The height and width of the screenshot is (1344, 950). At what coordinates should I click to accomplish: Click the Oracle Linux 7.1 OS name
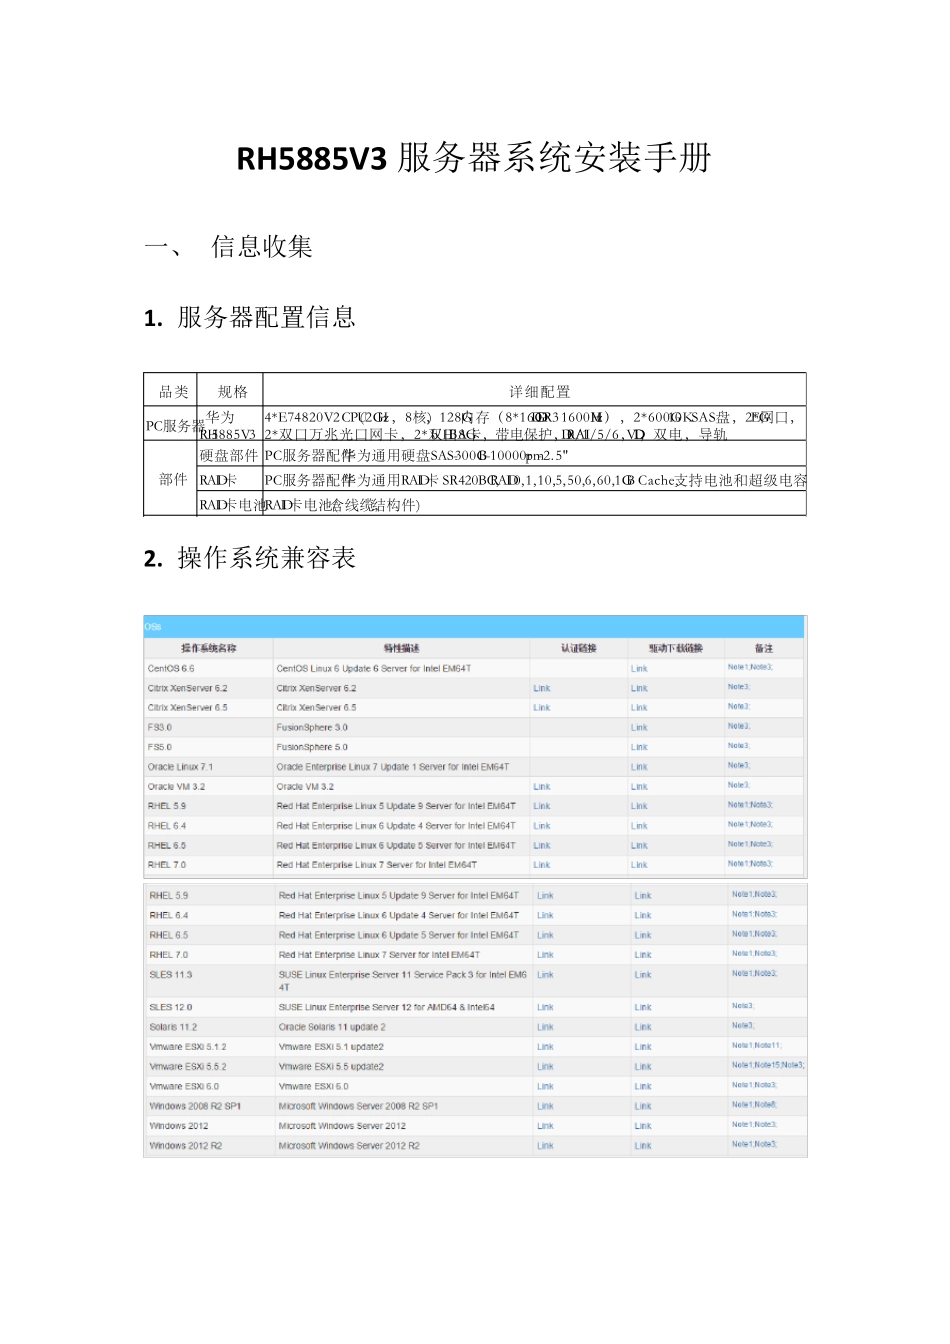pos(180,767)
